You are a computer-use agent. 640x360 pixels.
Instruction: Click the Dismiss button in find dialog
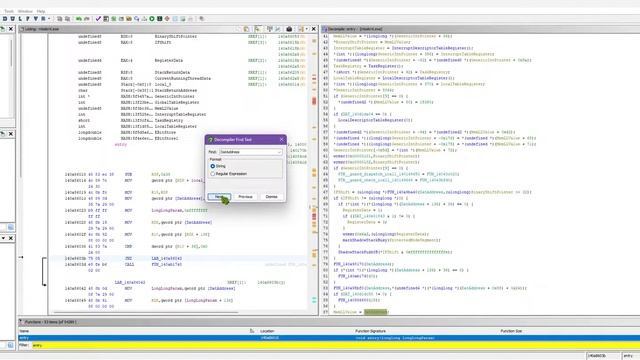(271, 197)
